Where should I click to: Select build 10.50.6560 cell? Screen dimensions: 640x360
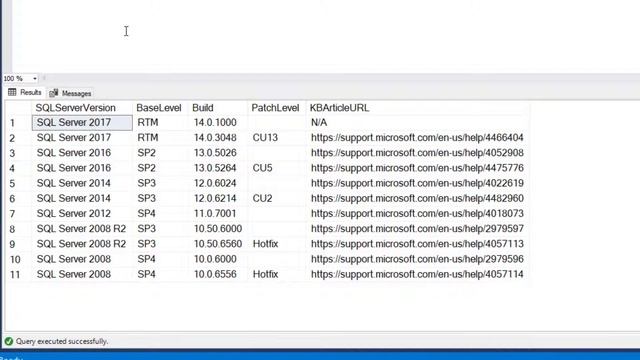coord(218,244)
